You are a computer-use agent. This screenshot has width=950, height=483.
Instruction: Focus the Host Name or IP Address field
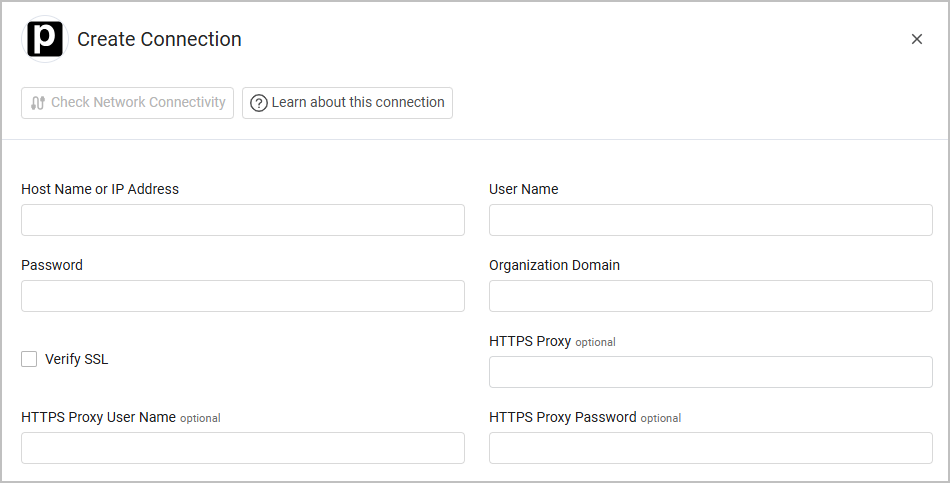pyautogui.click(x=242, y=220)
